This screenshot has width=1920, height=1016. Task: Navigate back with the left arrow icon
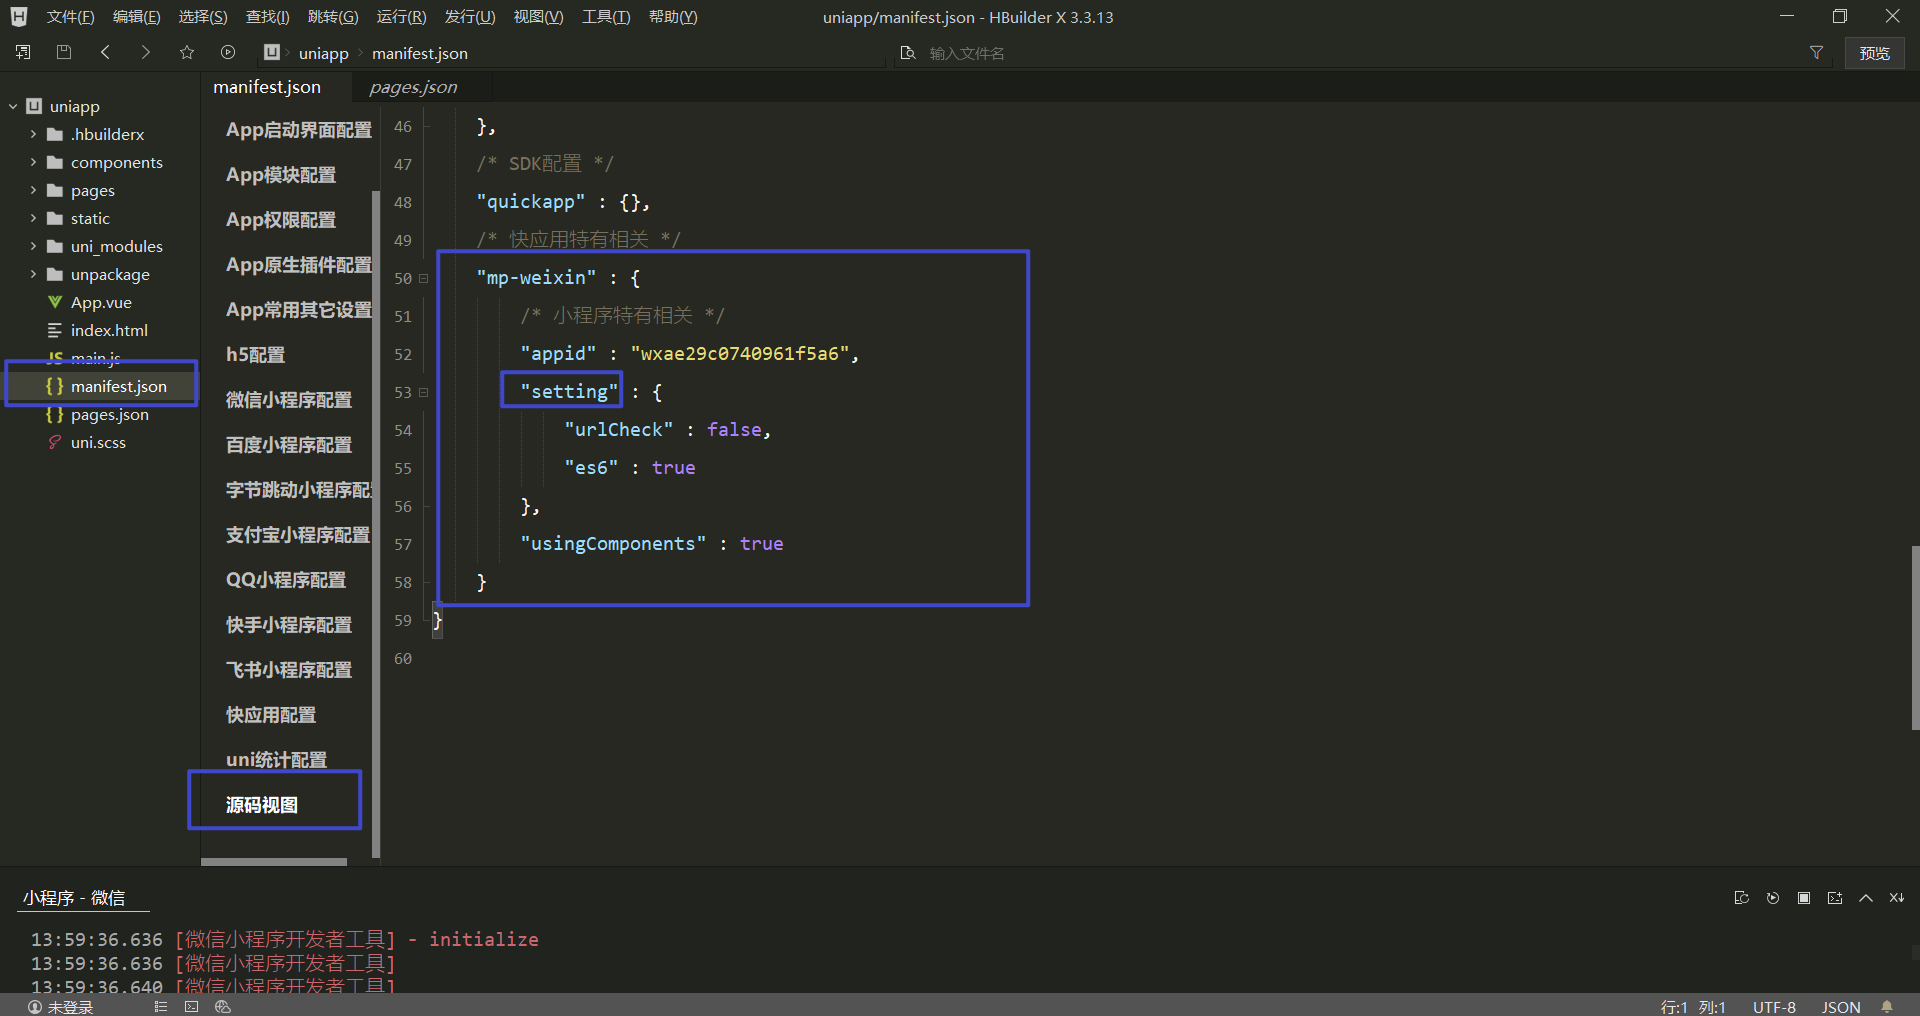105,52
